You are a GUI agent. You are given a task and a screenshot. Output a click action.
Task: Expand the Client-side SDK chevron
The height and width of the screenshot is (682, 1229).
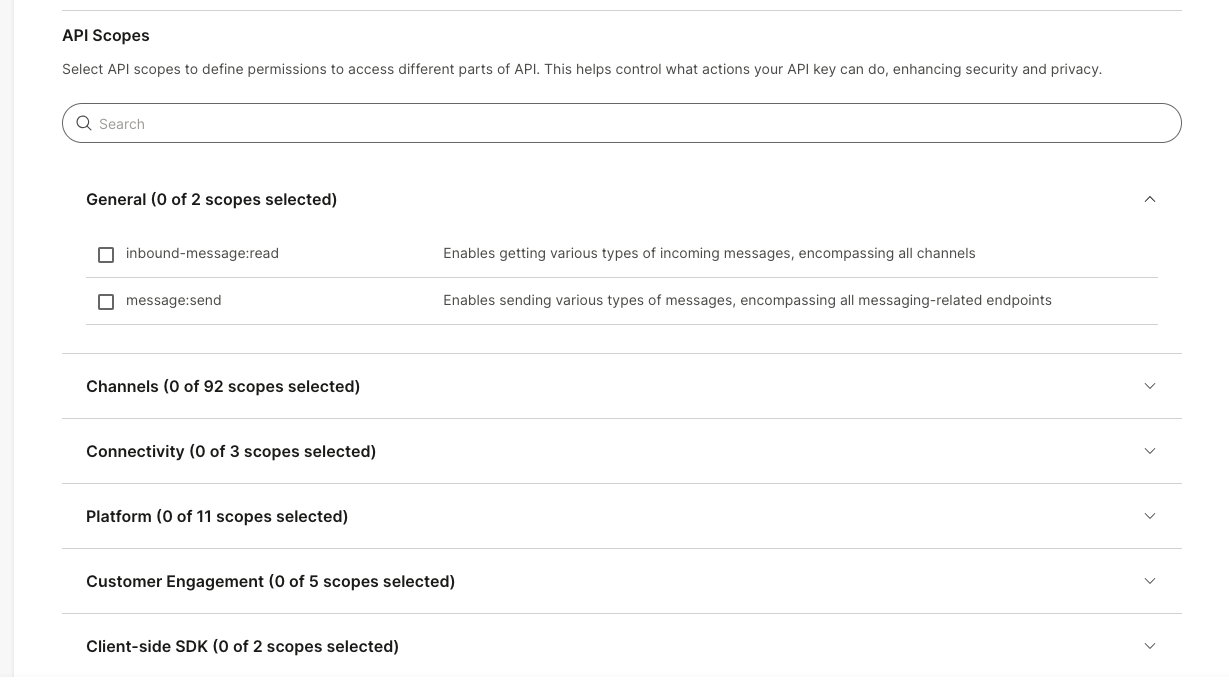point(1149,646)
